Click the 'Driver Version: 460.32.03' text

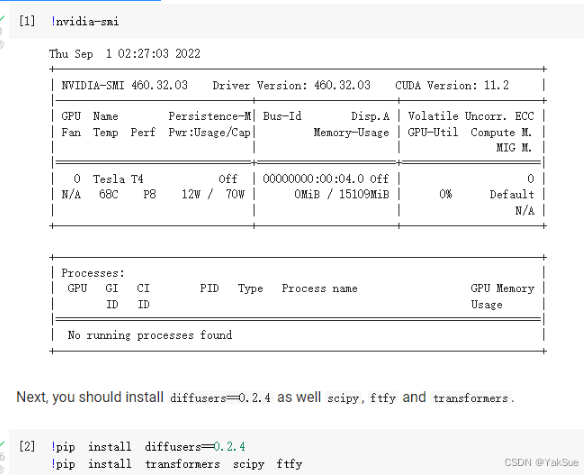(x=291, y=85)
